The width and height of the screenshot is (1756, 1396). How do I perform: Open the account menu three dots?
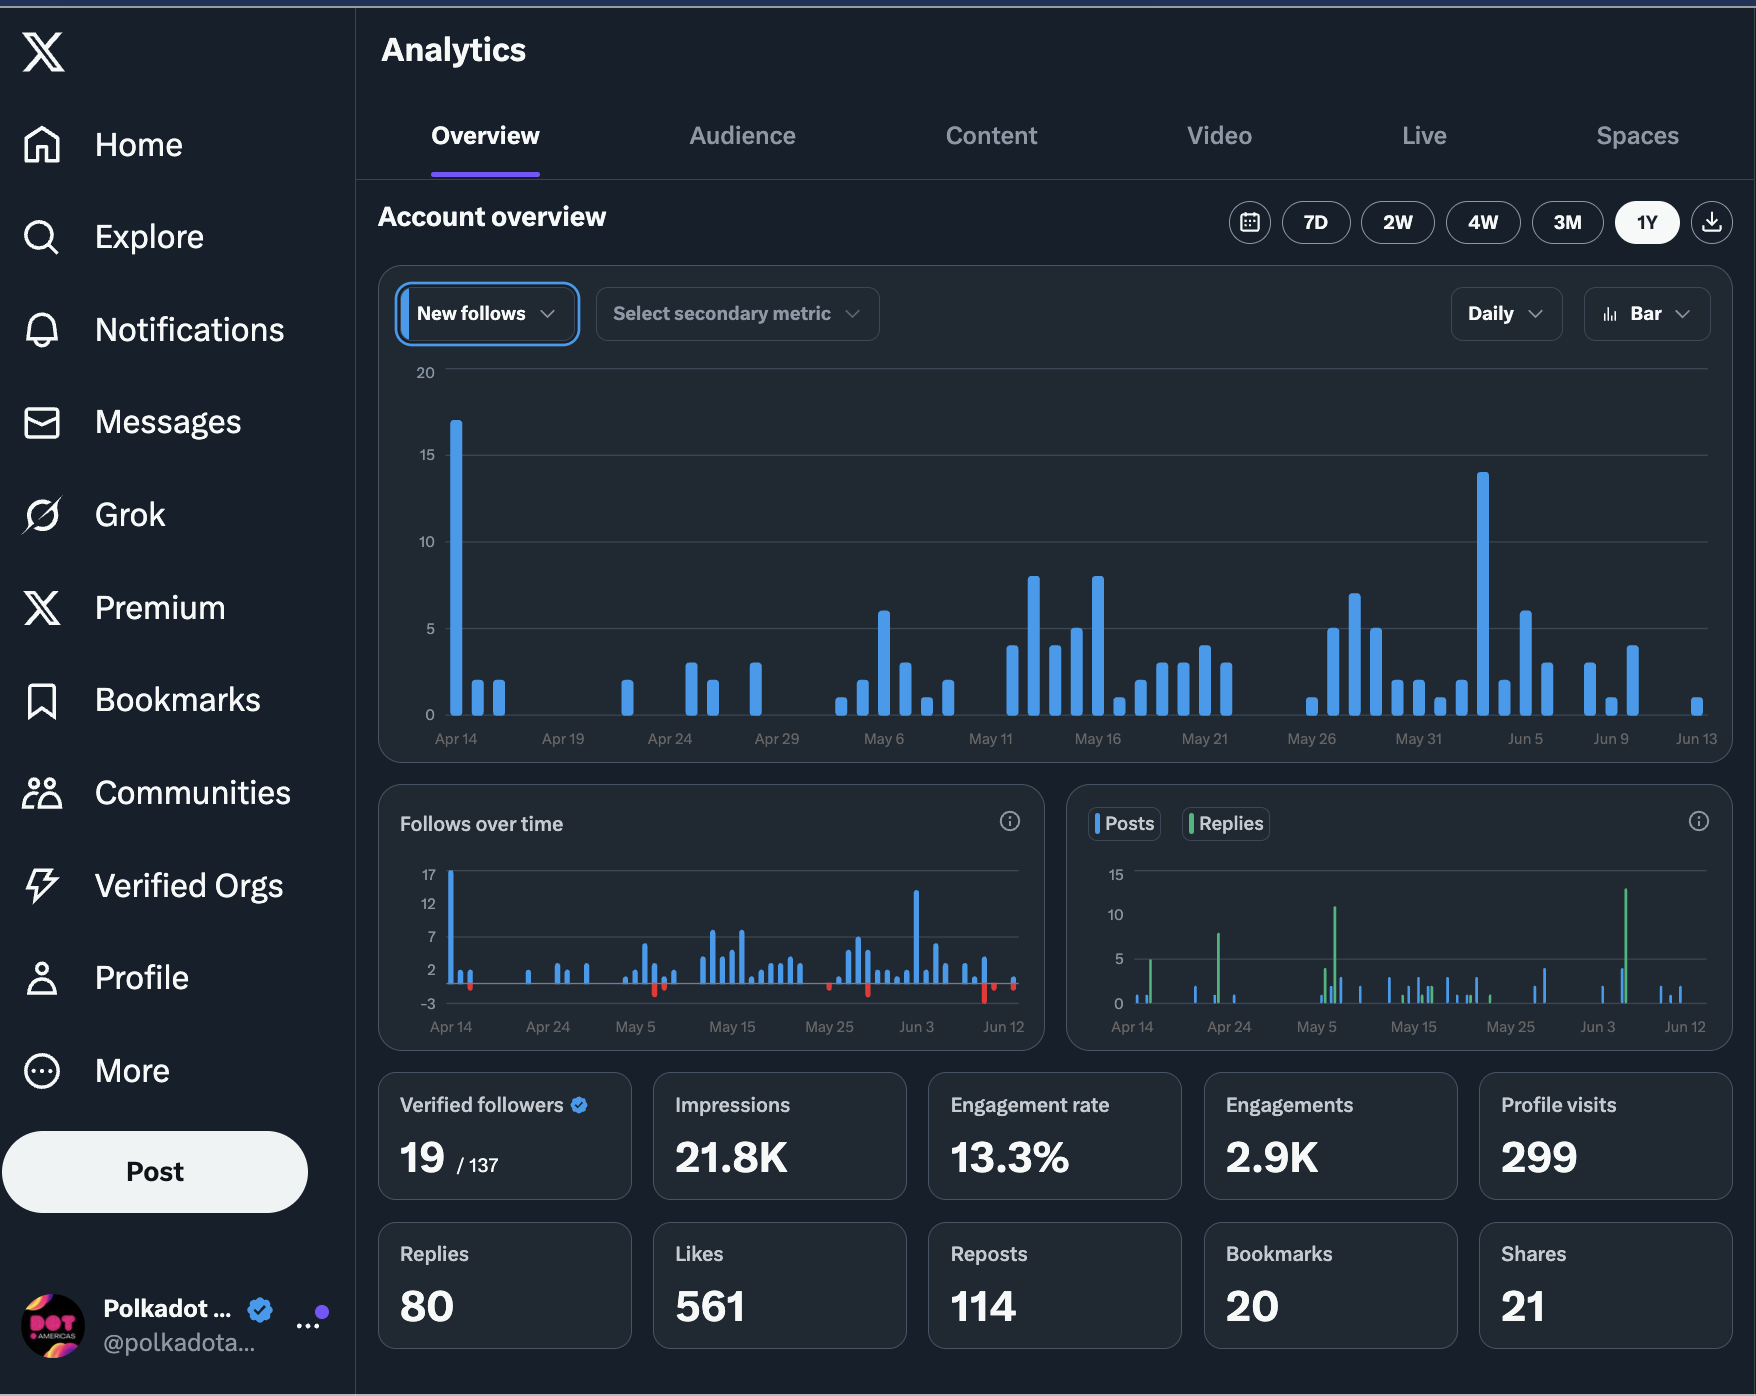308,1326
